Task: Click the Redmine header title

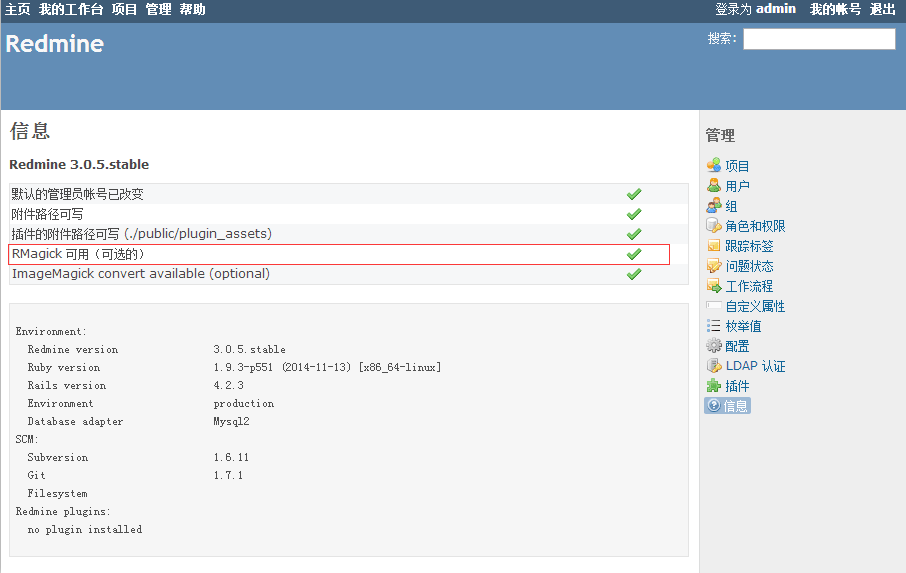Action: [55, 44]
